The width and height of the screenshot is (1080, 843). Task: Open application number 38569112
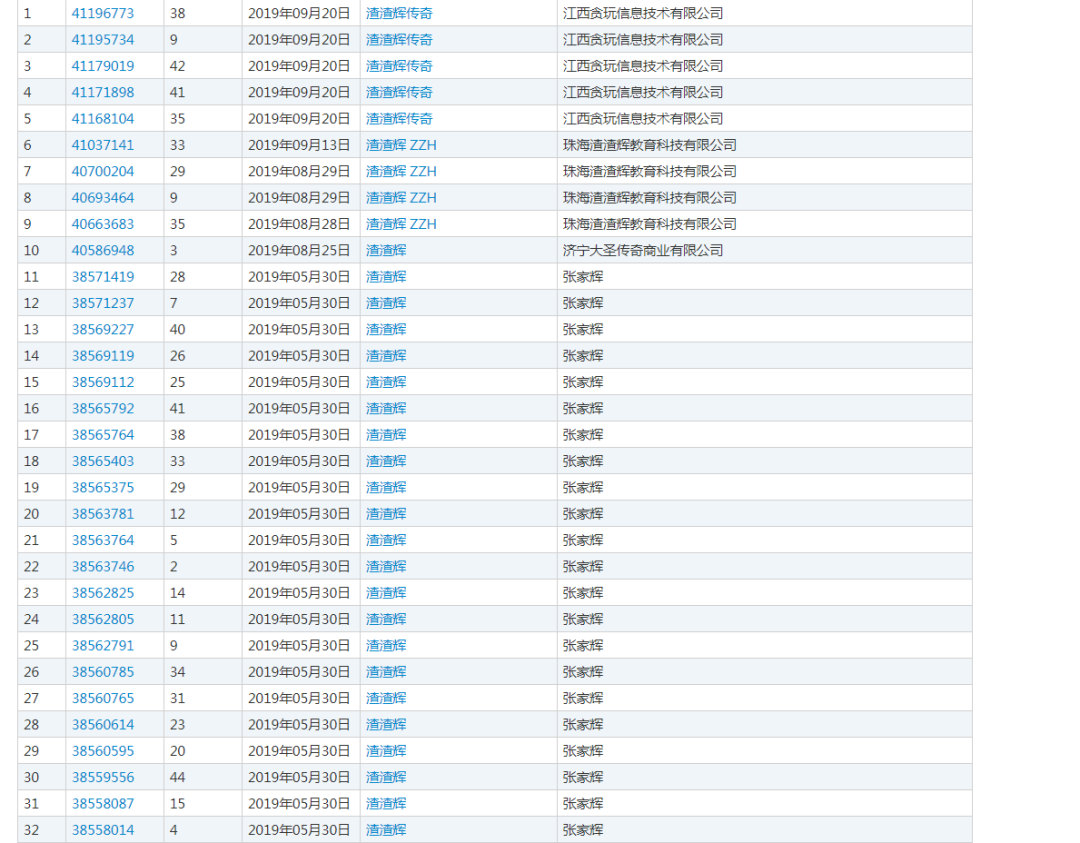103,382
